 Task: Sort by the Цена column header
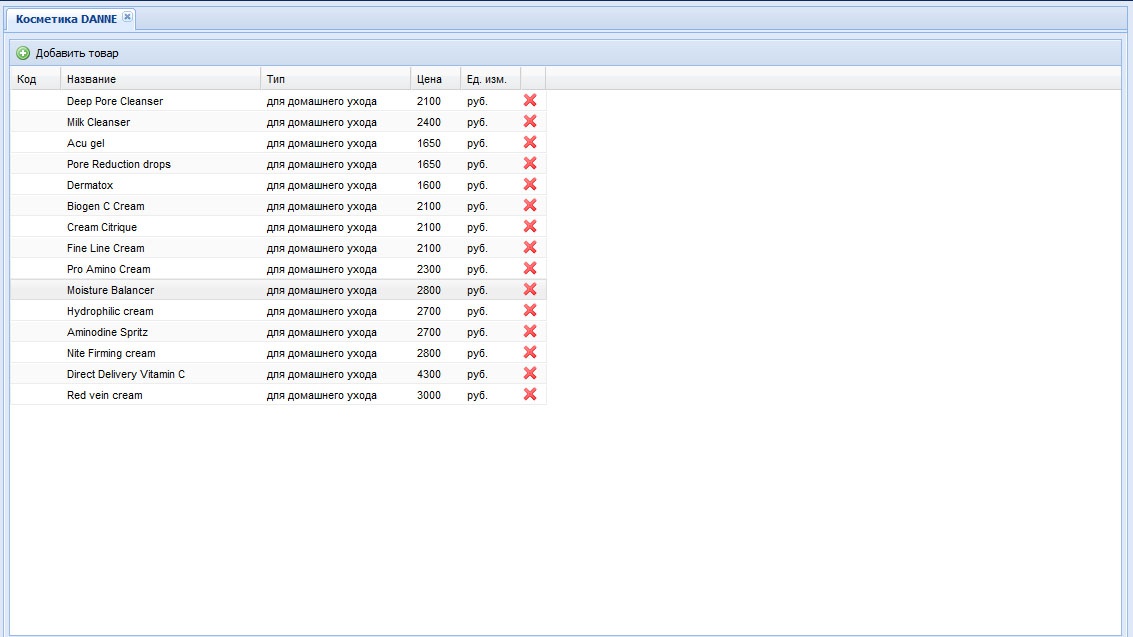(x=436, y=79)
